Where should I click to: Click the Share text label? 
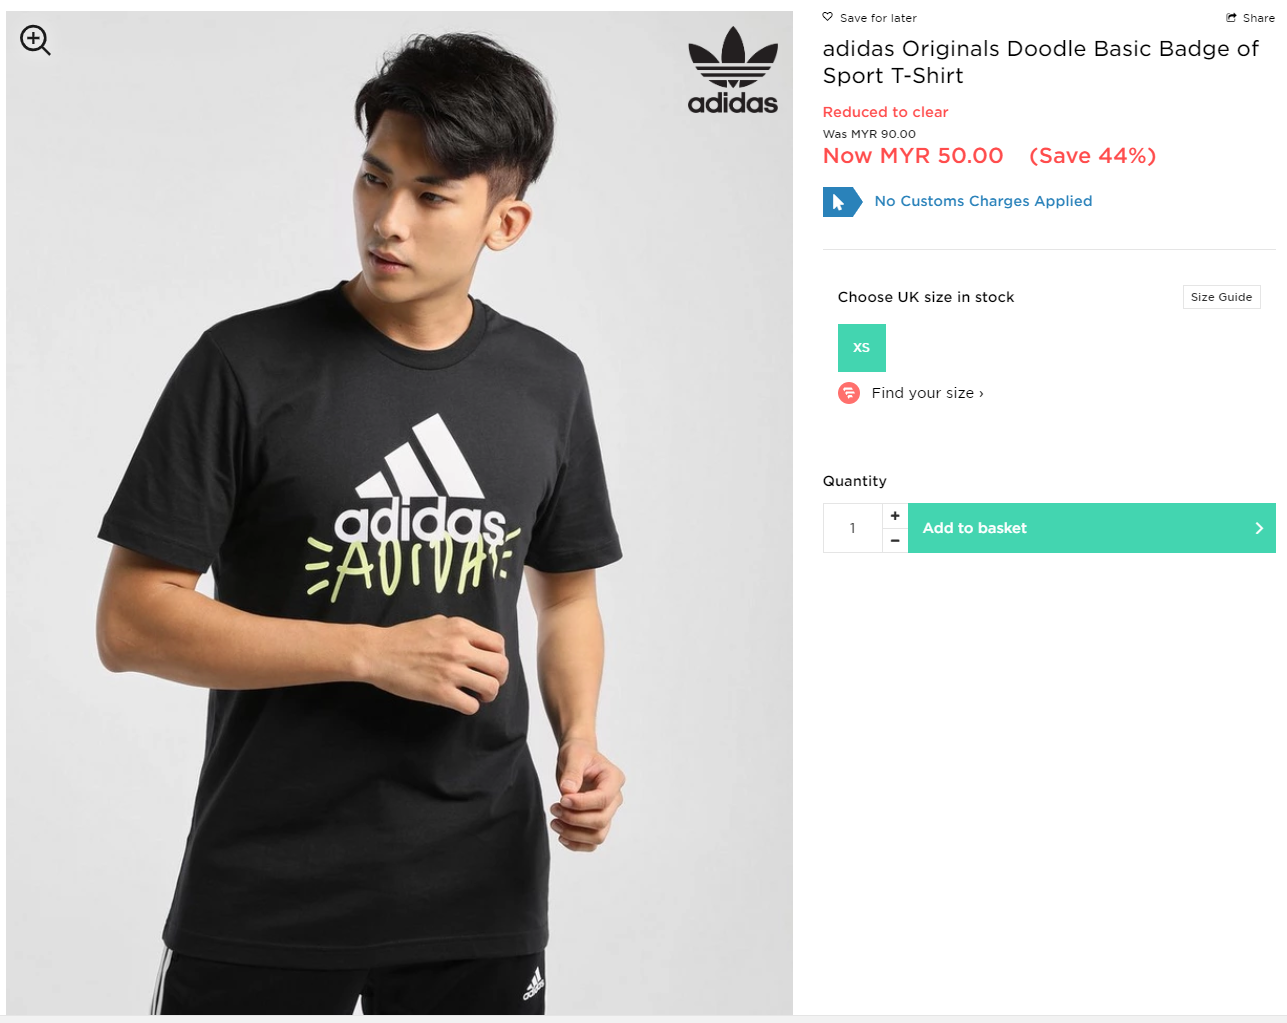click(x=1258, y=18)
